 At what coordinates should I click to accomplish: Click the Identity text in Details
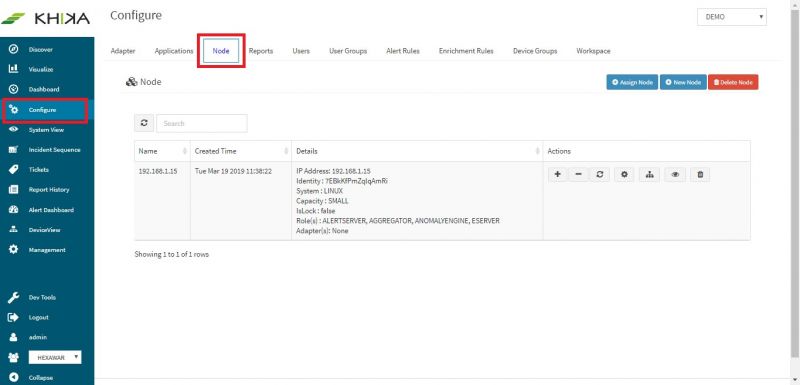coord(342,181)
